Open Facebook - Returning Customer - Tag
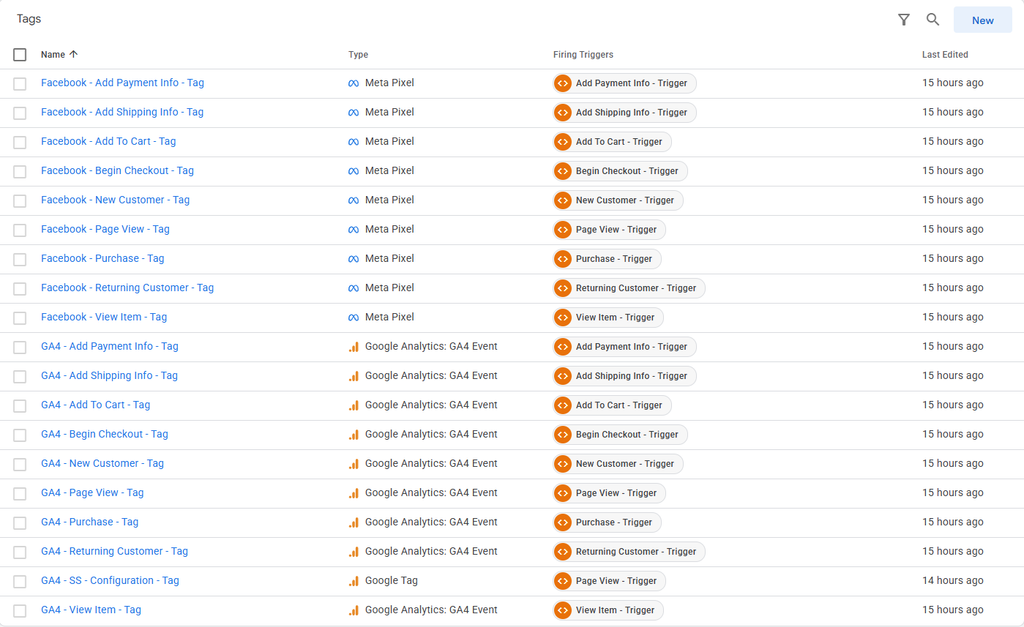 coord(127,288)
